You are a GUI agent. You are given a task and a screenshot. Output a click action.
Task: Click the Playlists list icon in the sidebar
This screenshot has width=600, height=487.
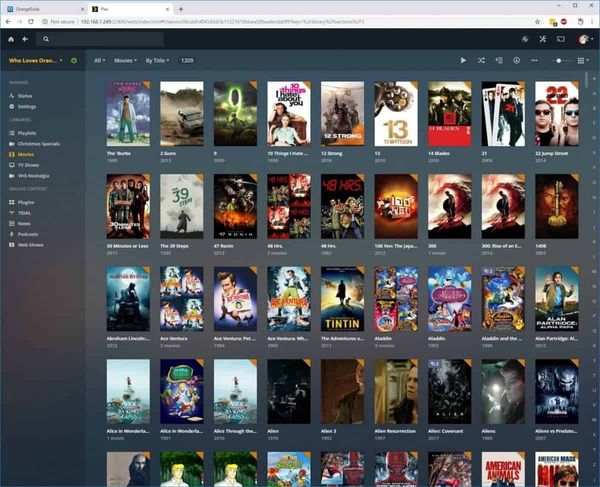tap(11, 133)
